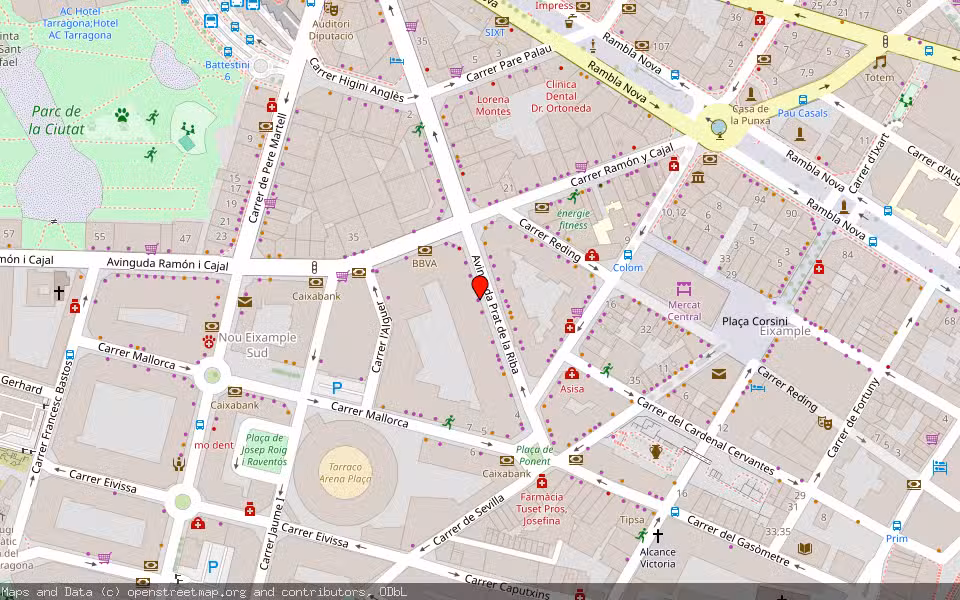Viewport: 960px width, 600px height.
Task: Select the bookshop icon near Carrer del Gasòmetre
Action: point(804,547)
